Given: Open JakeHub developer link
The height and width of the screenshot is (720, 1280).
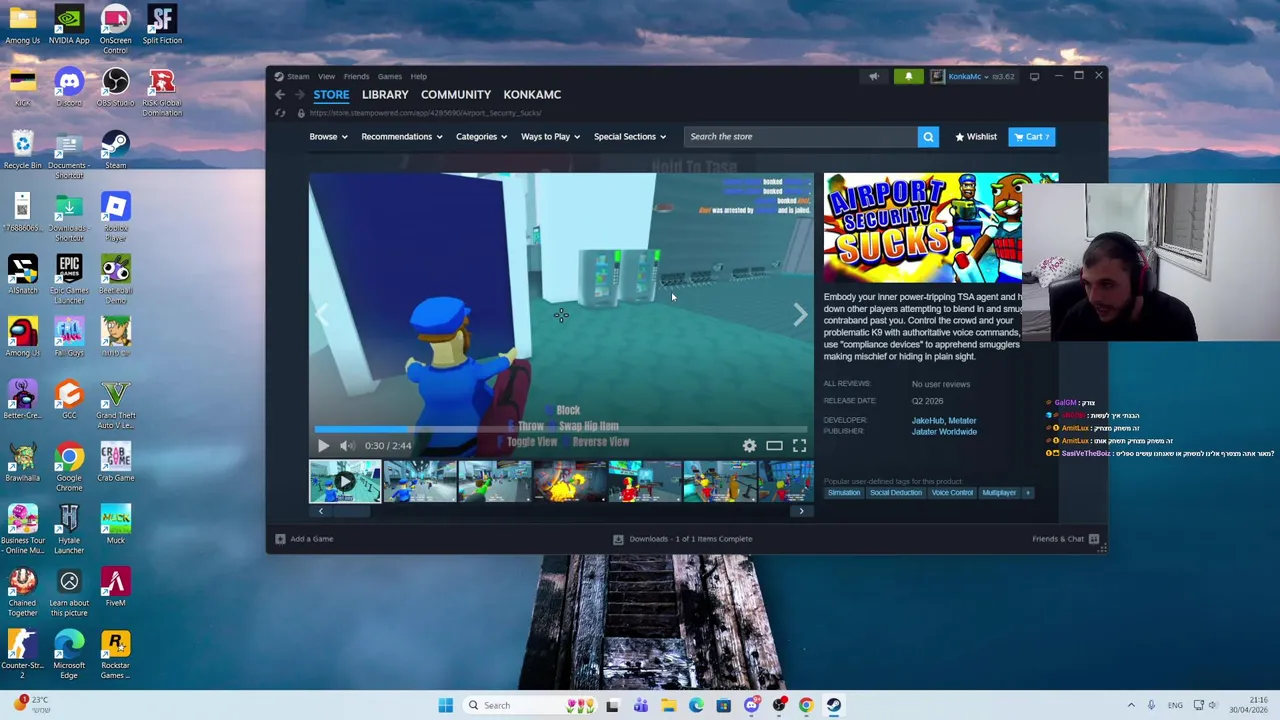Looking at the screenshot, I should pyautogui.click(x=927, y=421).
